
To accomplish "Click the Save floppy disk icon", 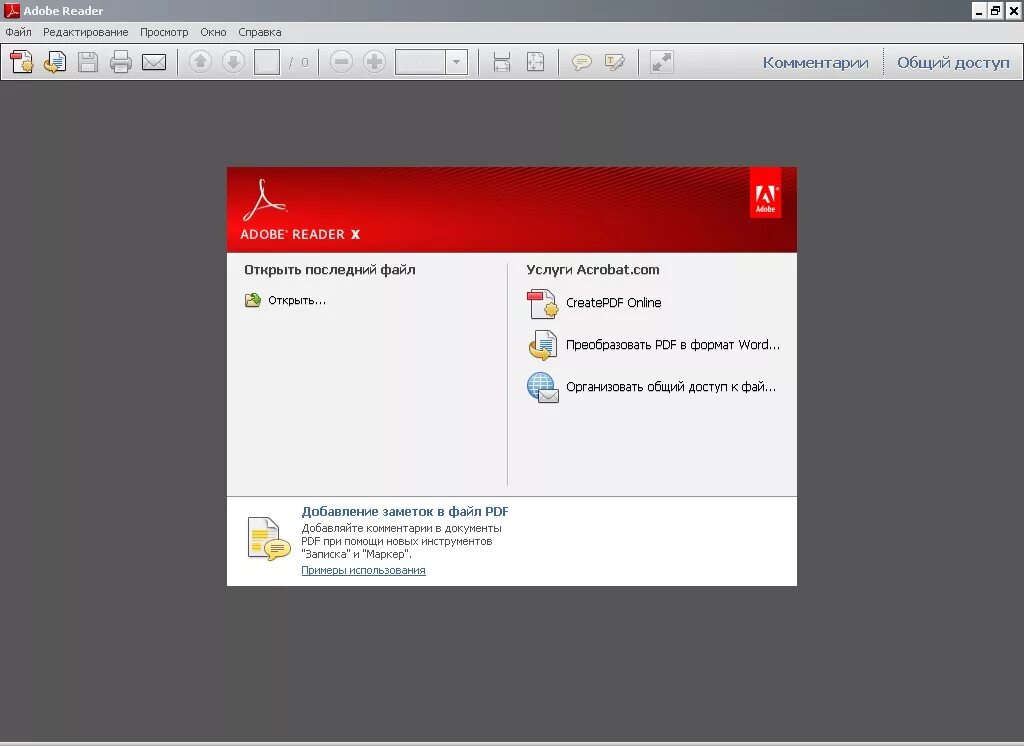I will [x=88, y=62].
